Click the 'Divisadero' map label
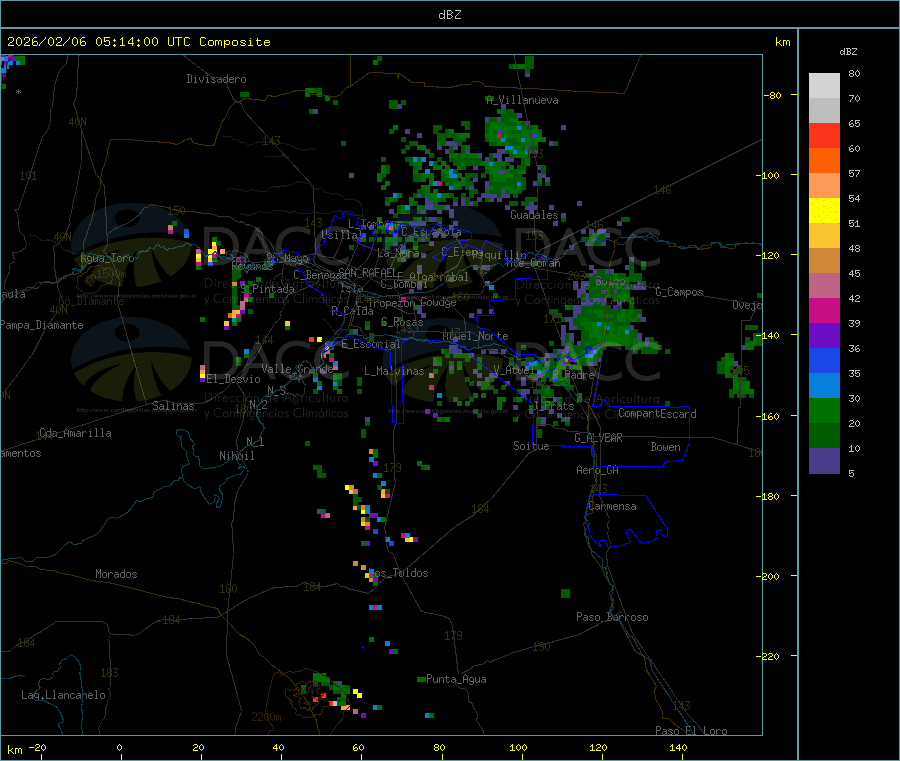Screen dimensions: 900x761 (x=216, y=79)
